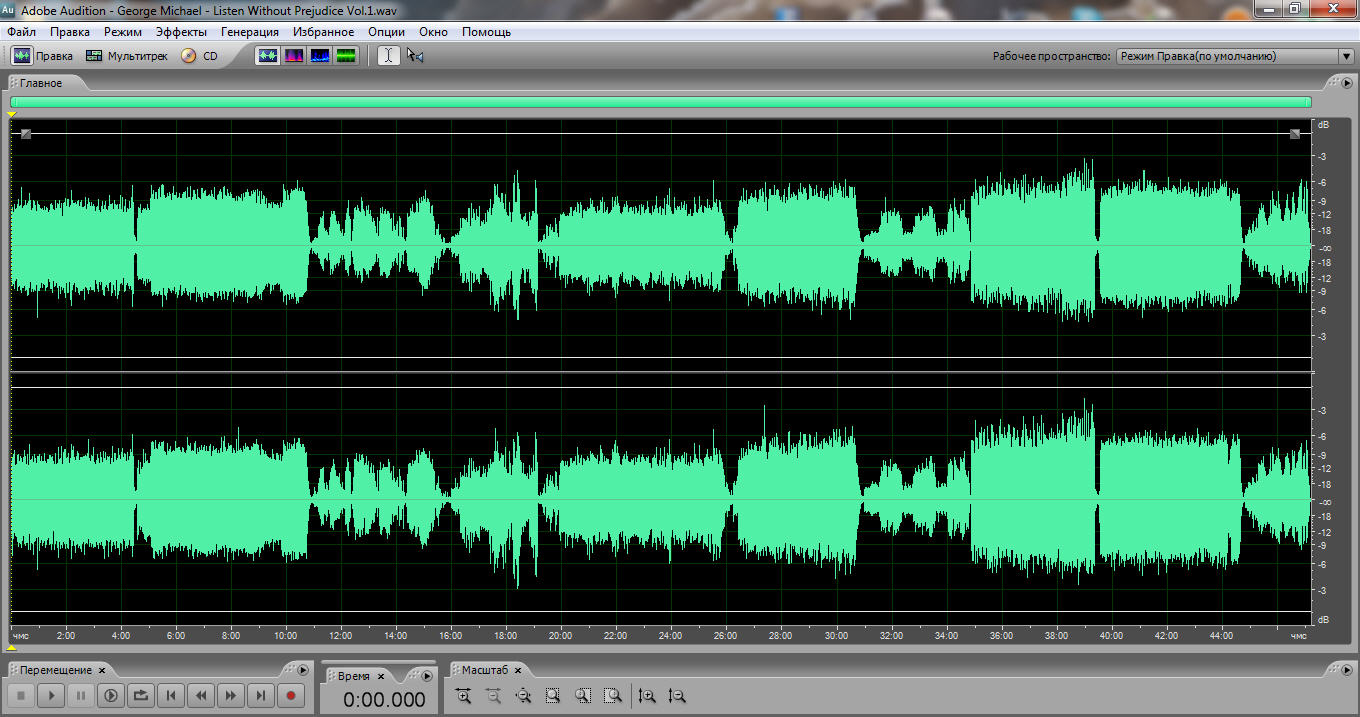Select waveform display mode icon
The width and height of the screenshot is (1360, 717).
point(268,56)
